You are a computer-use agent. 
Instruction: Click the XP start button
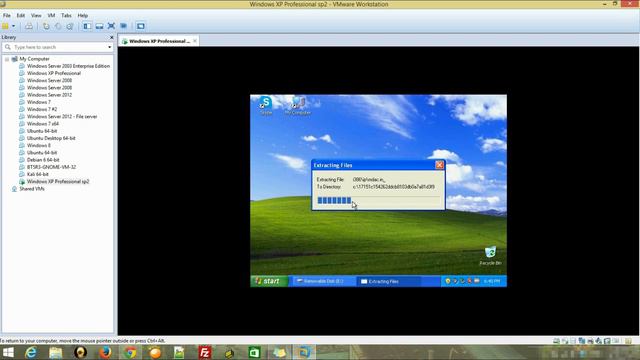coord(269,281)
